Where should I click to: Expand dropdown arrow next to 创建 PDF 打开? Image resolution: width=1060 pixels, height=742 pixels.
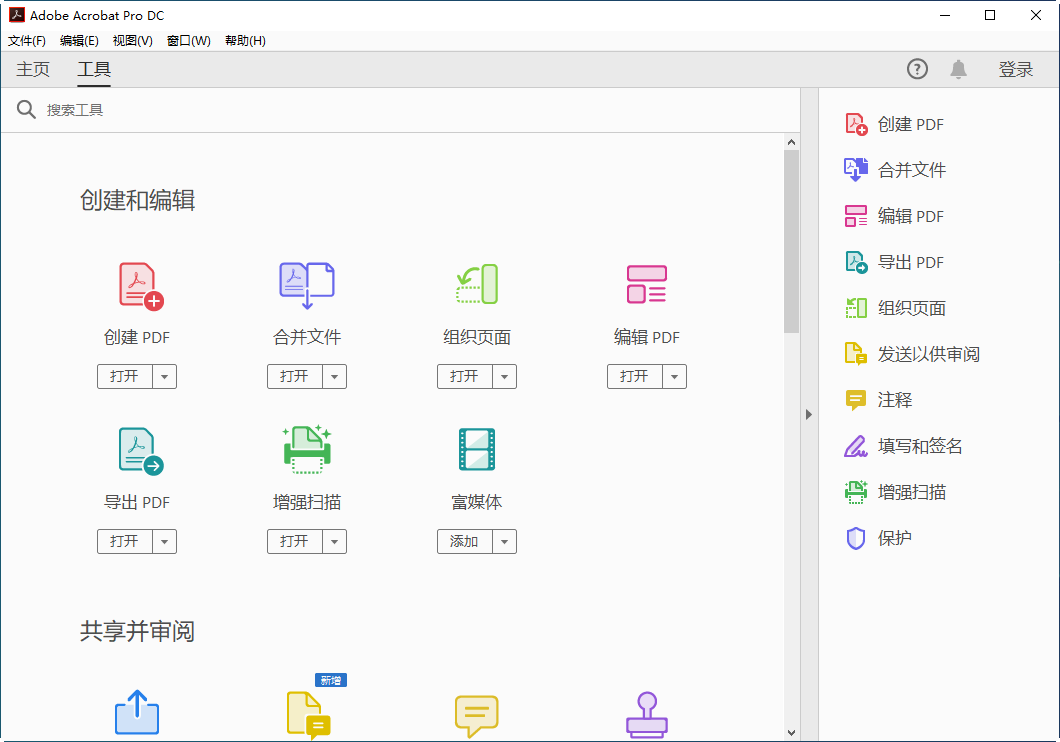click(x=164, y=376)
